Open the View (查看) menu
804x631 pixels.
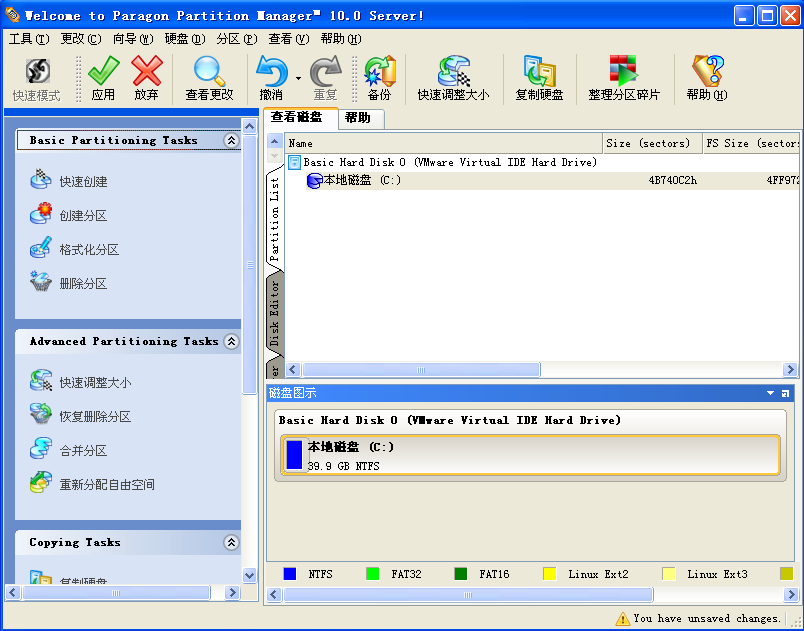289,38
